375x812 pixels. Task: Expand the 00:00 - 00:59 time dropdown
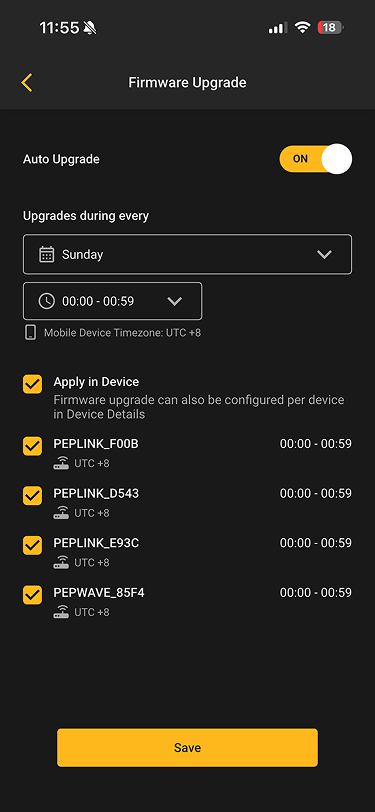tap(112, 301)
